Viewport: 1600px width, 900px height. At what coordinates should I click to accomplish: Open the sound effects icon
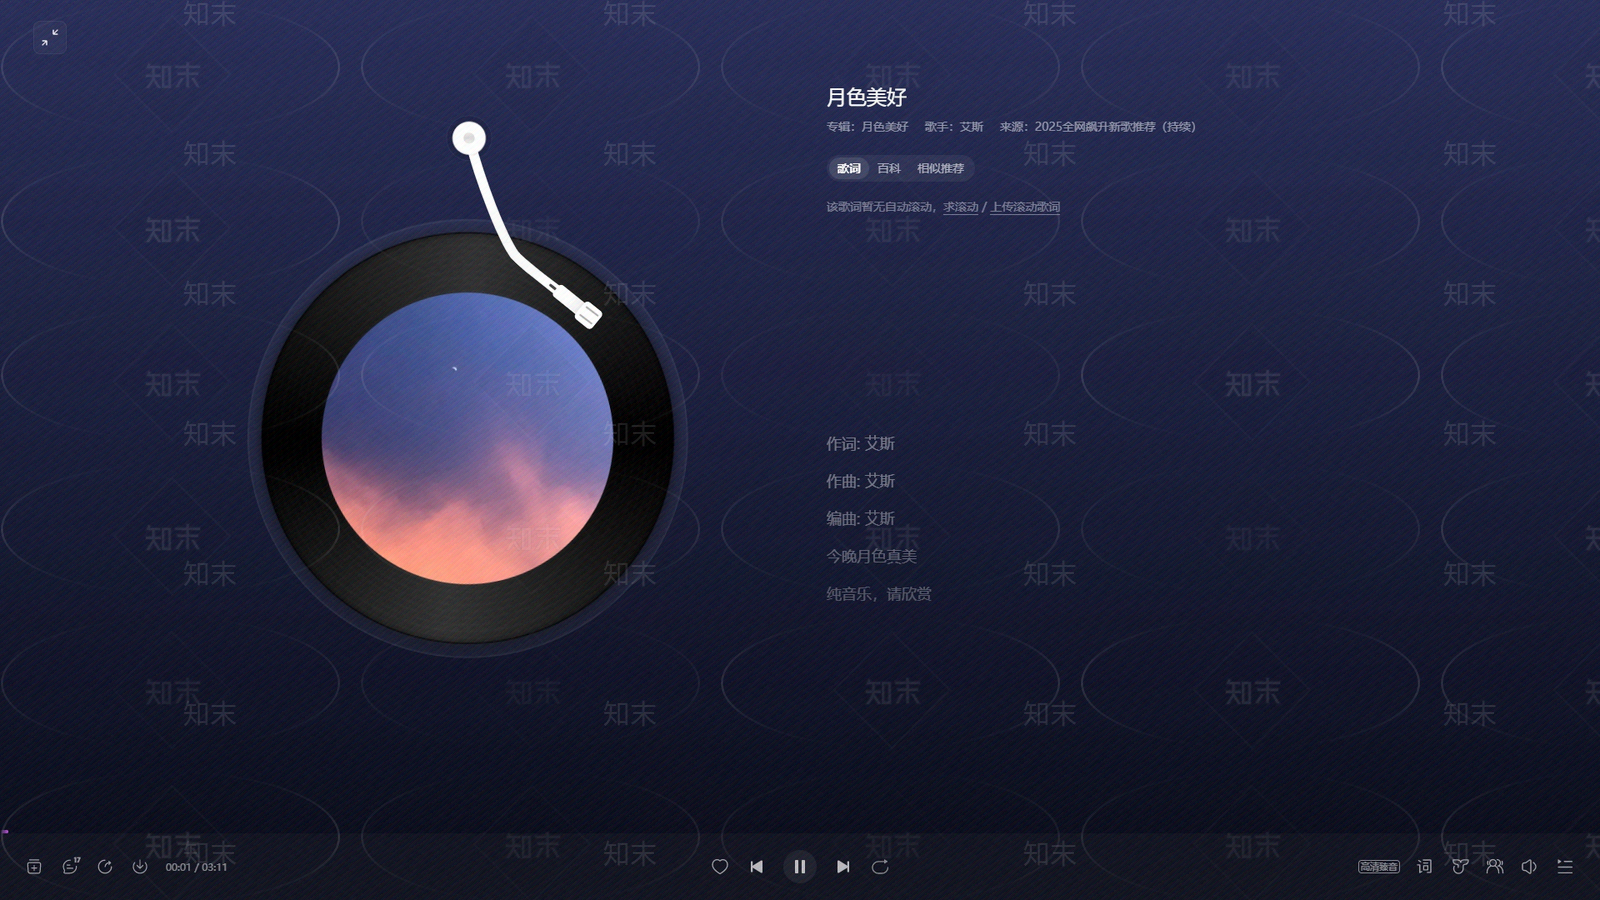1460,867
